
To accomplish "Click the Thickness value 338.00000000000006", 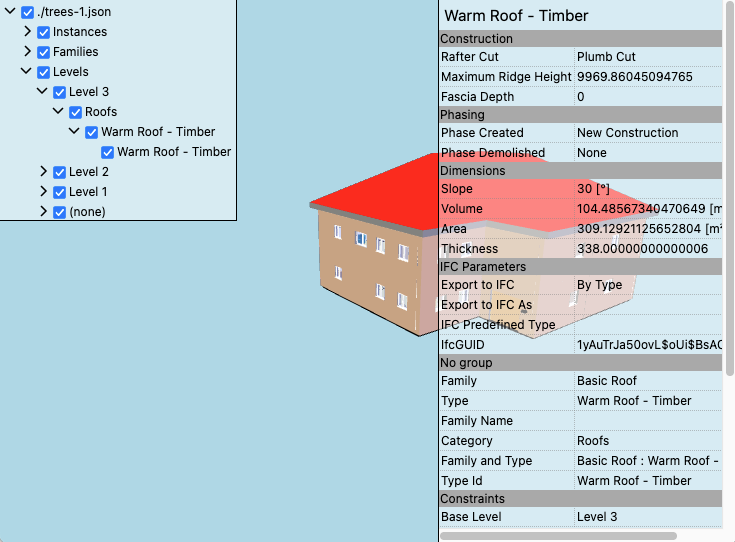I will coord(642,248).
